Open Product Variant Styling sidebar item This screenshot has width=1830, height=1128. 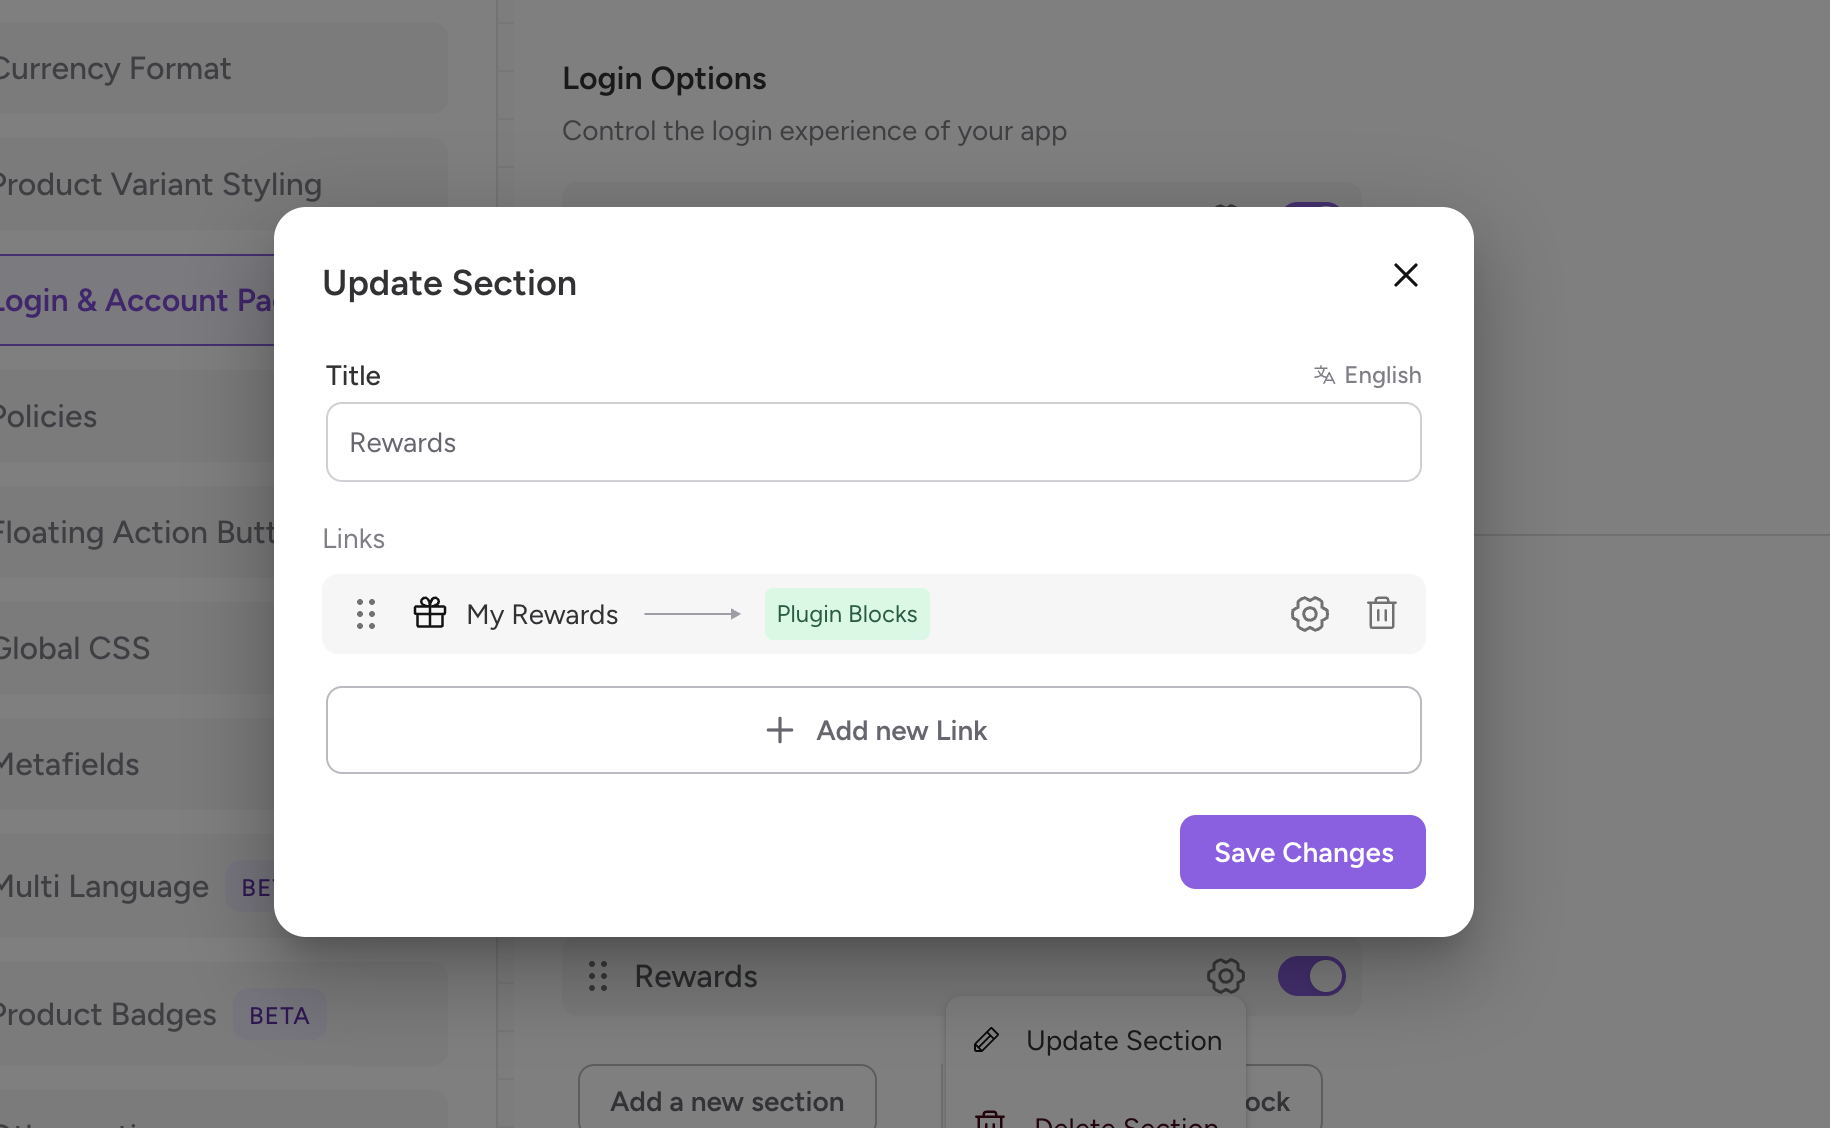tap(160, 184)
